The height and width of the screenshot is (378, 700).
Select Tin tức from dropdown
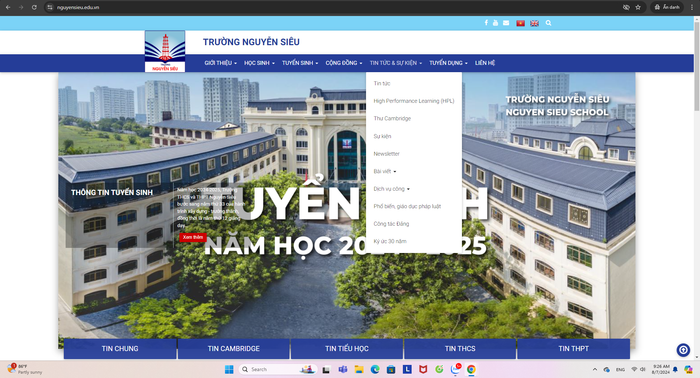coord(382,83)
